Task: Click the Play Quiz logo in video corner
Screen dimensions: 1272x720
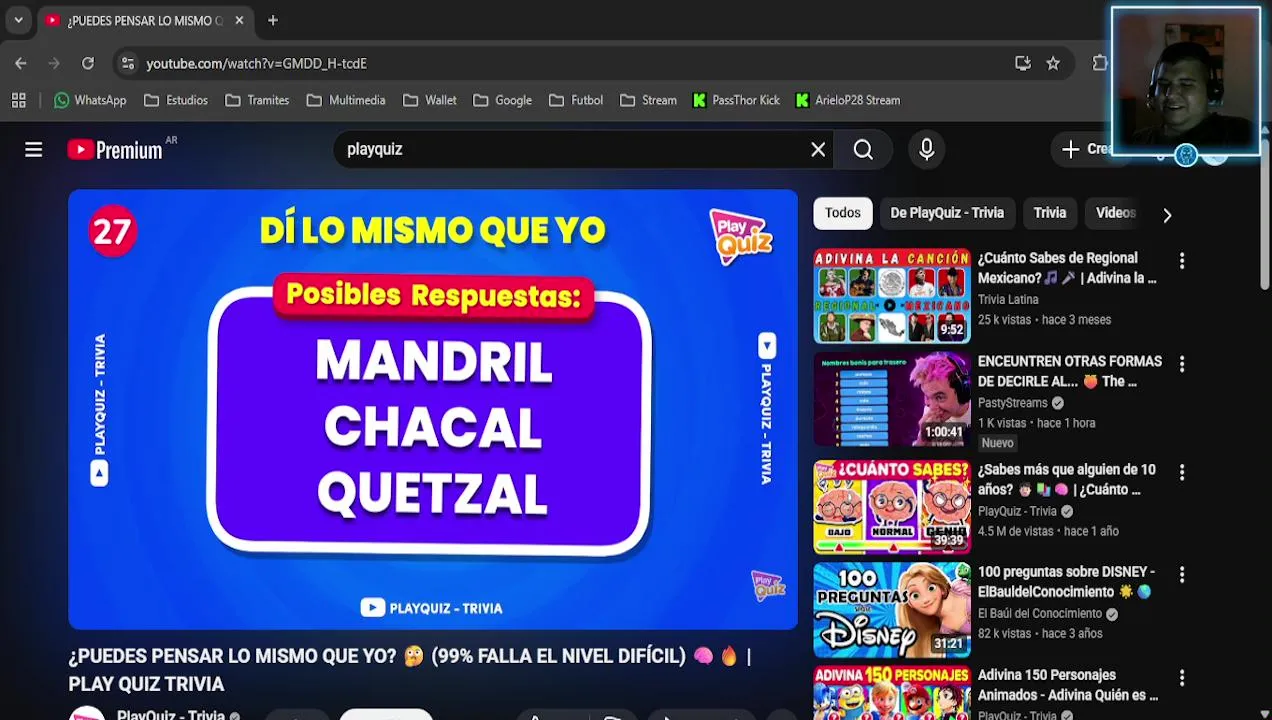Action: click(x=741, y=237)
